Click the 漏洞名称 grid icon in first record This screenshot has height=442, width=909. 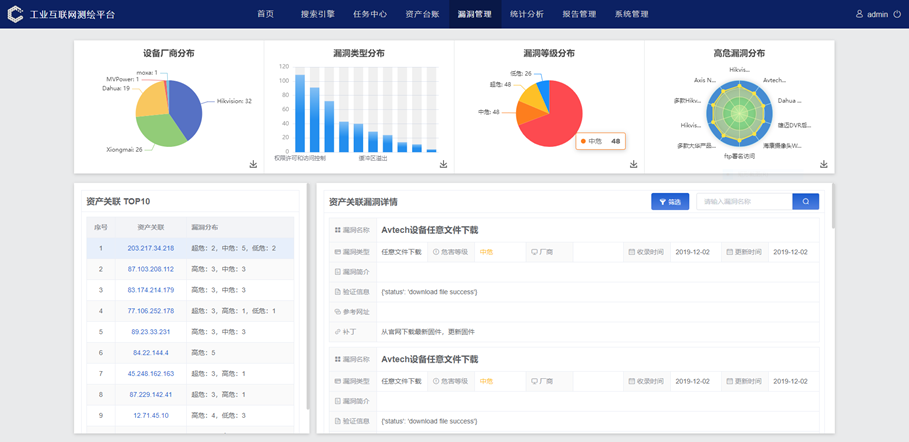[337, 230]
